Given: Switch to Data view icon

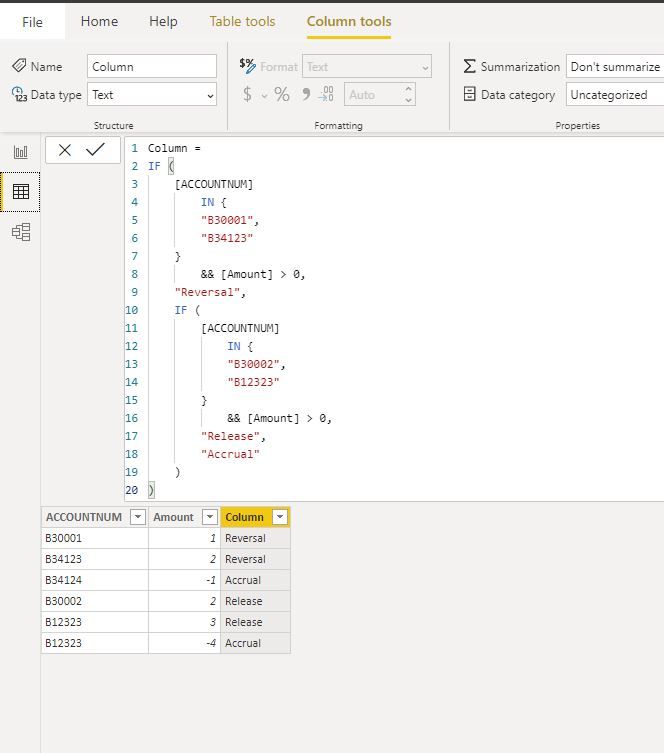Looking at the screenshot, I should 21,192.
